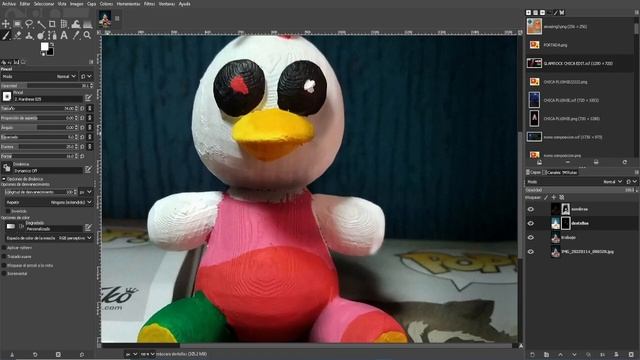Reset tool options to defaults
The image size is (640, 360).
(x=82, y=355)
